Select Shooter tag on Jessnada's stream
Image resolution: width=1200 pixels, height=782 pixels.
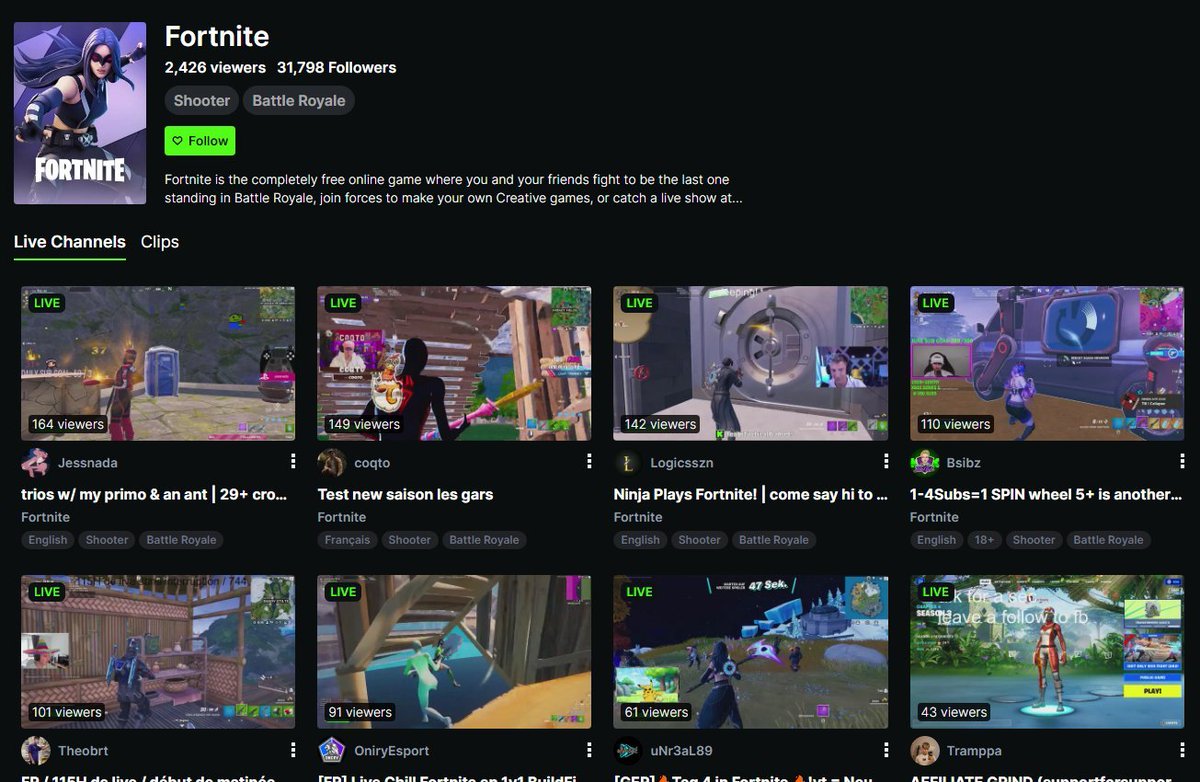(107, 540)
